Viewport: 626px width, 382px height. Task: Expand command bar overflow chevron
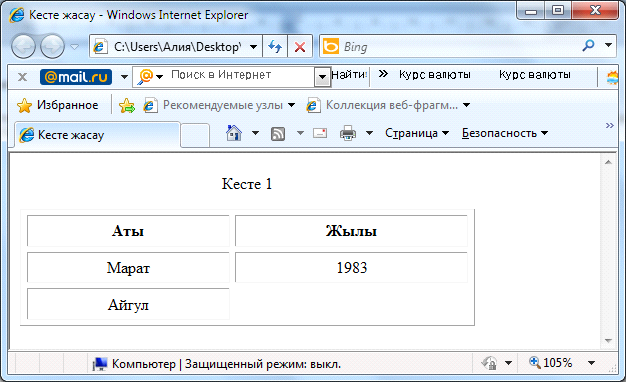[x=609, y=126]
